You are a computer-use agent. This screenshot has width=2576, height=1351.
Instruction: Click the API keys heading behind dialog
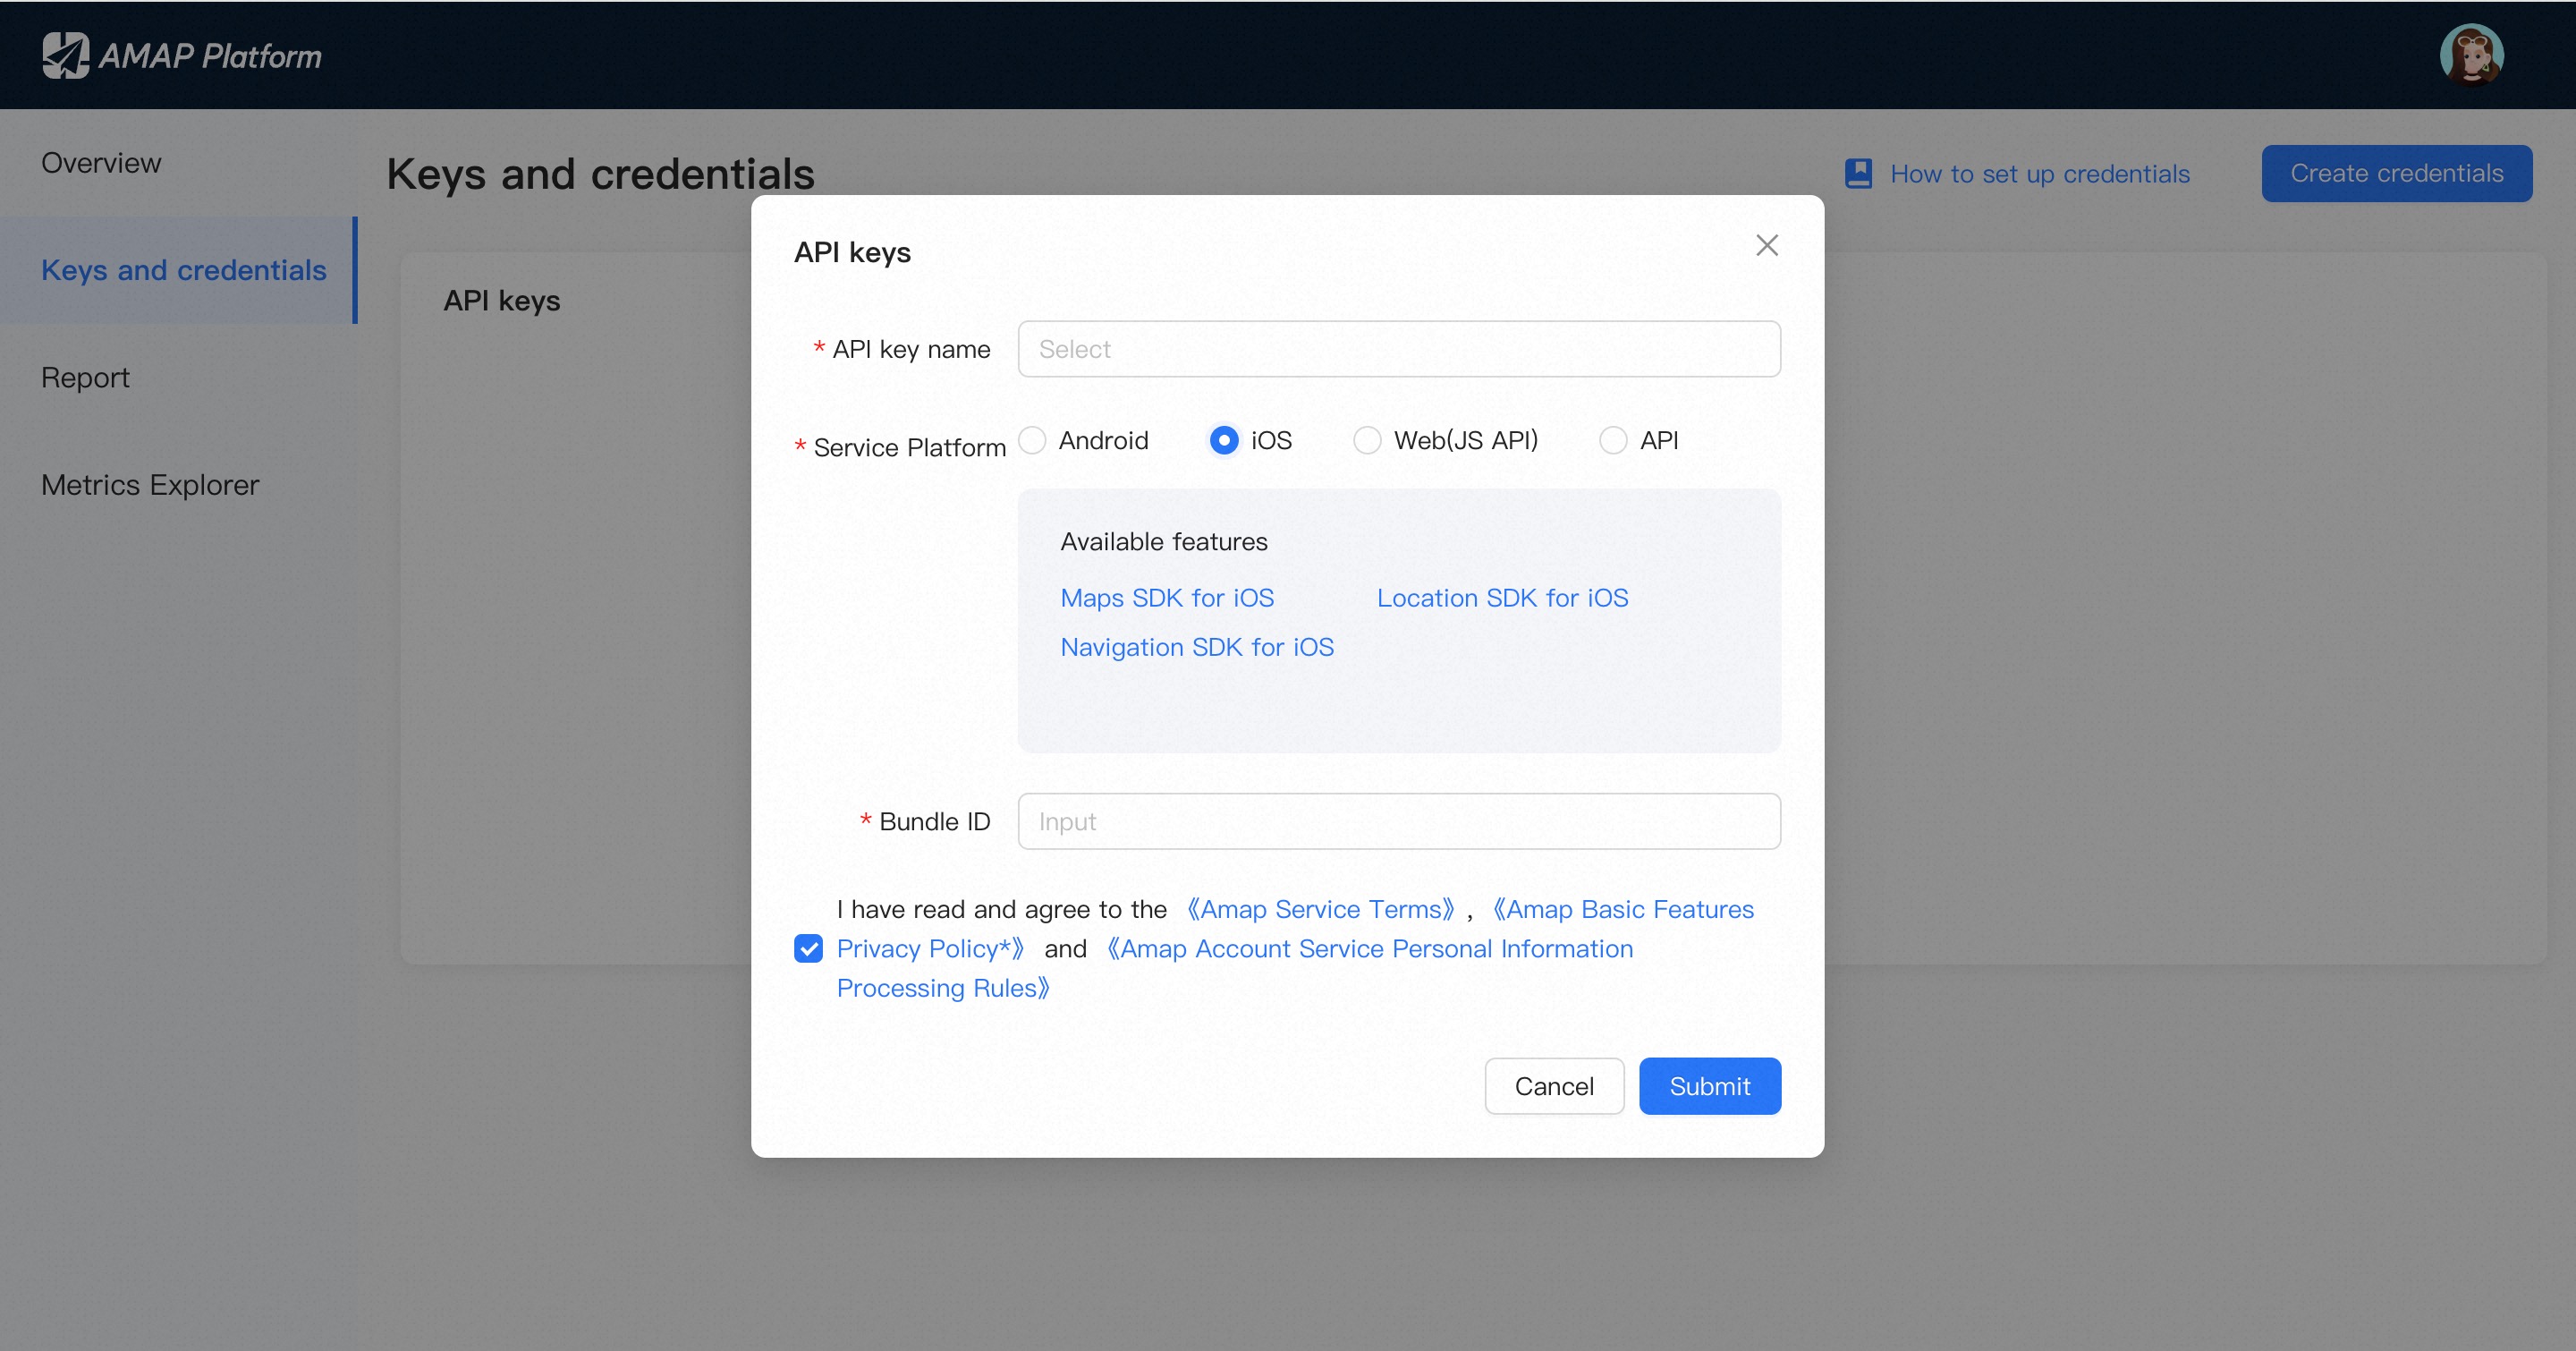tap(502, 300)
